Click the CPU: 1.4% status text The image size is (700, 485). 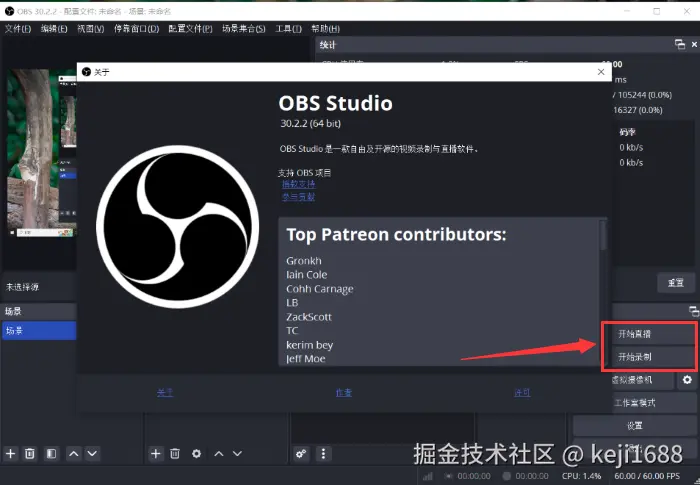[x=581, y=476]
